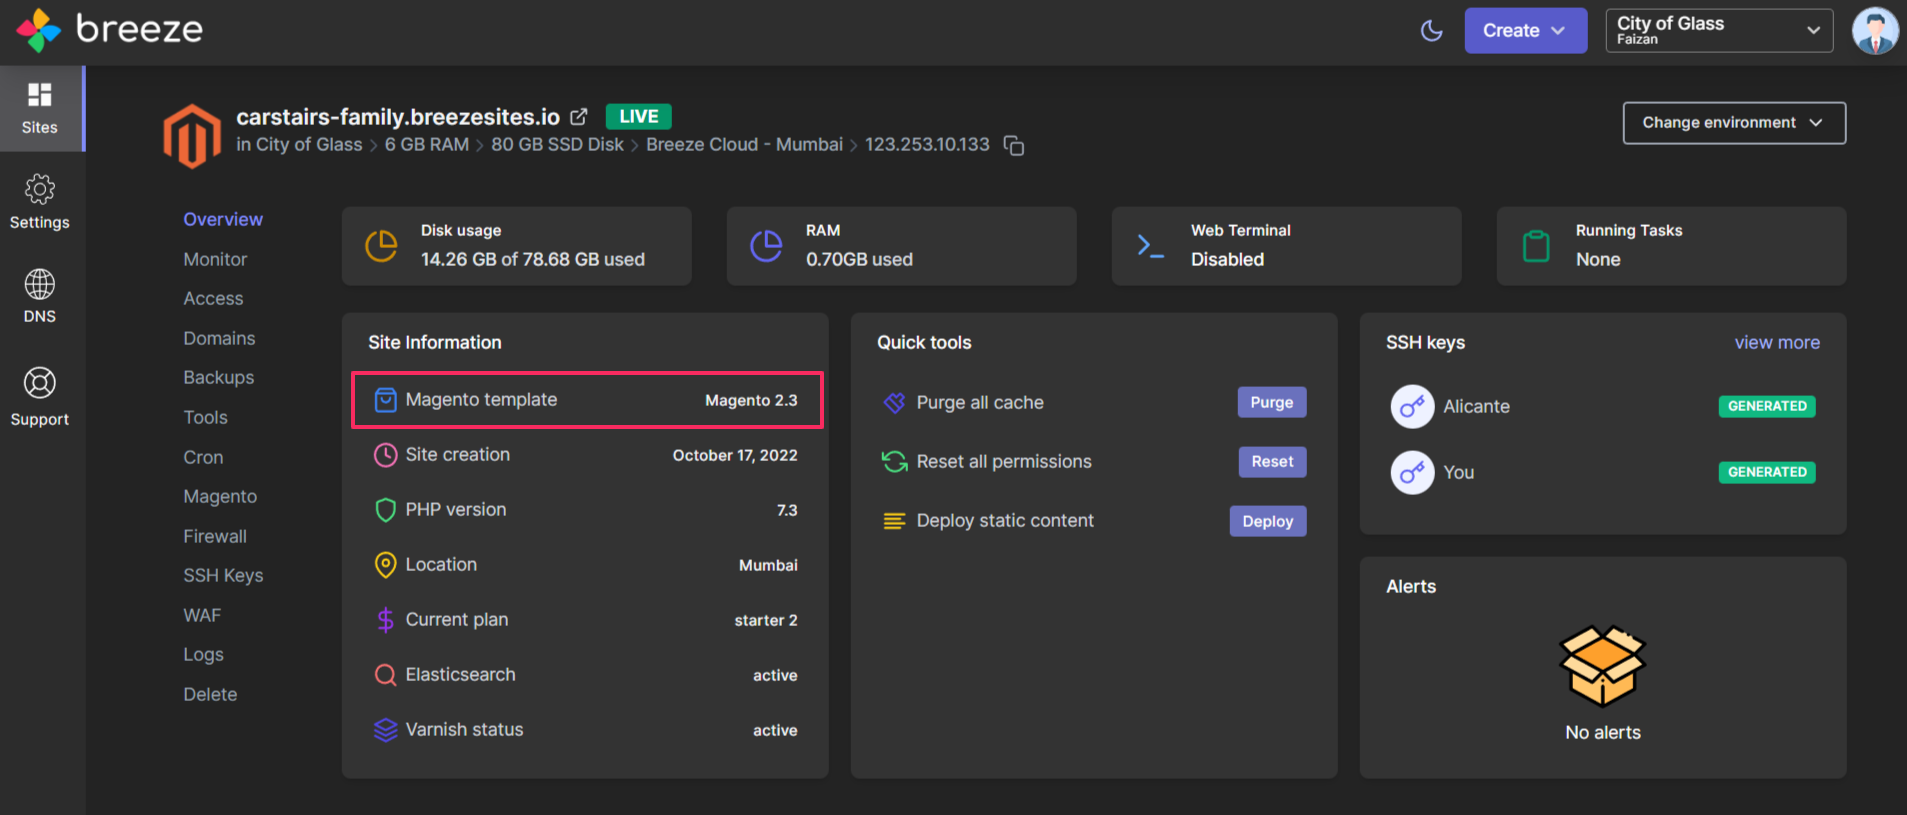The image size is (1907, 815).
Task: Click the Magento template bag icon
Action: click(385, 400)
